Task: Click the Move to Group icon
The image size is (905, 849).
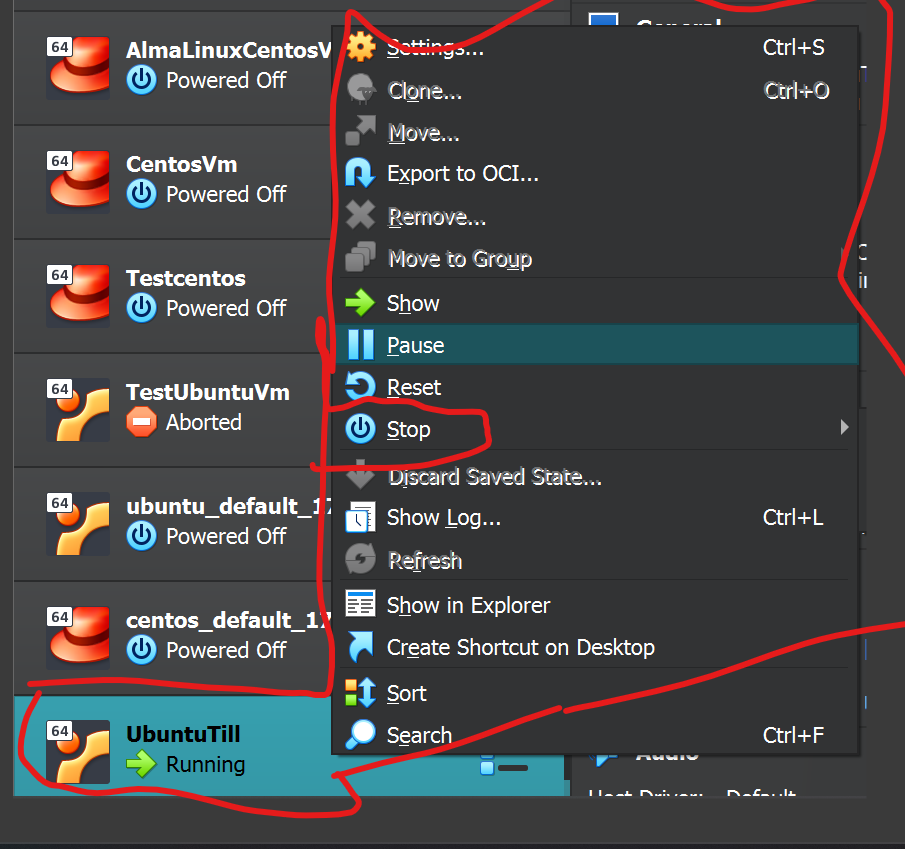Action: click(x=361, y=257)
